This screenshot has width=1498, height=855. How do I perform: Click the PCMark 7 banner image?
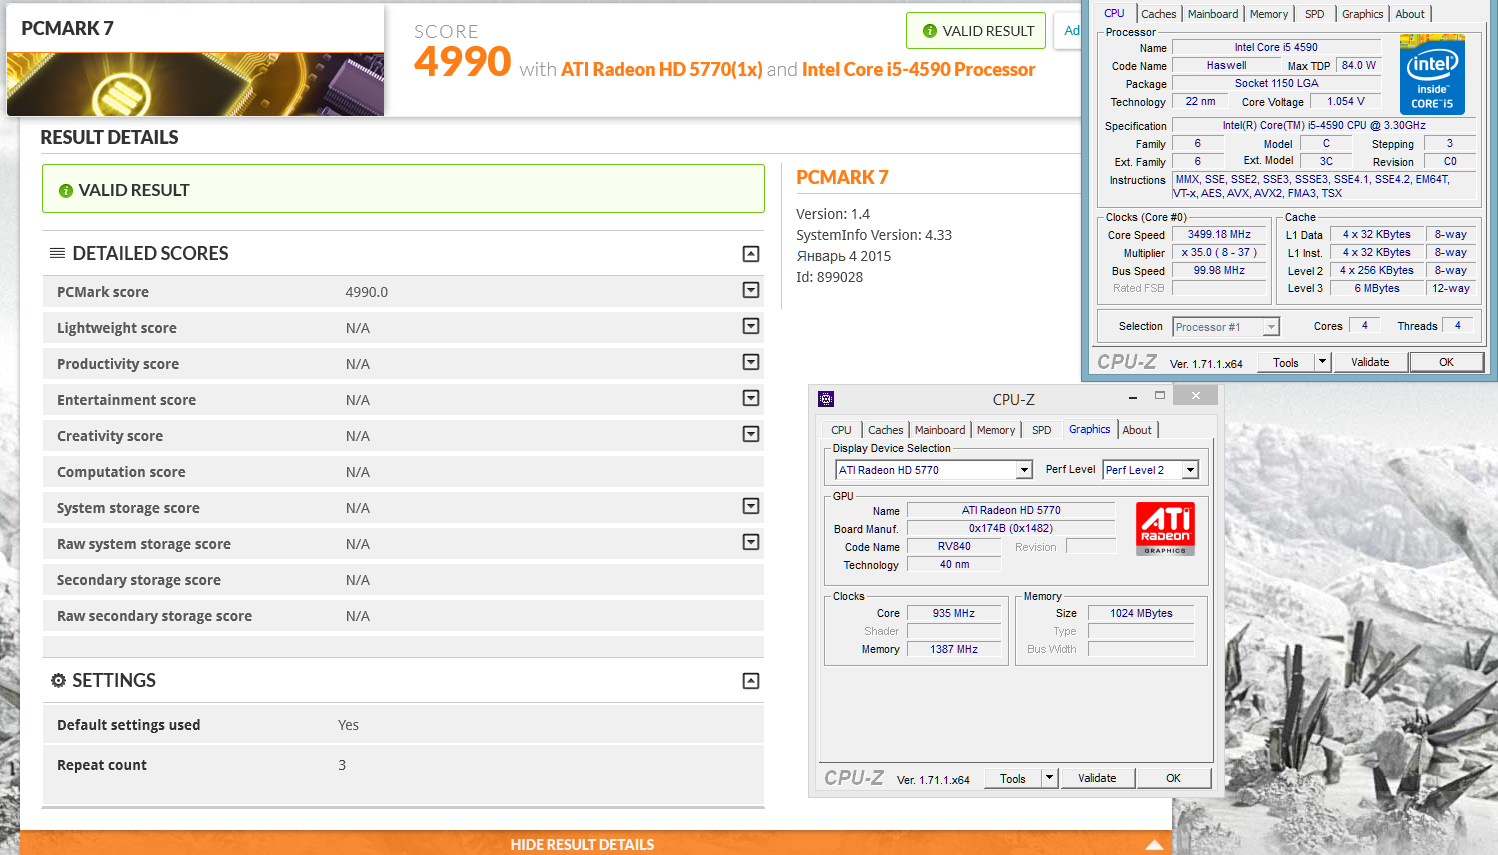[195, 84]
